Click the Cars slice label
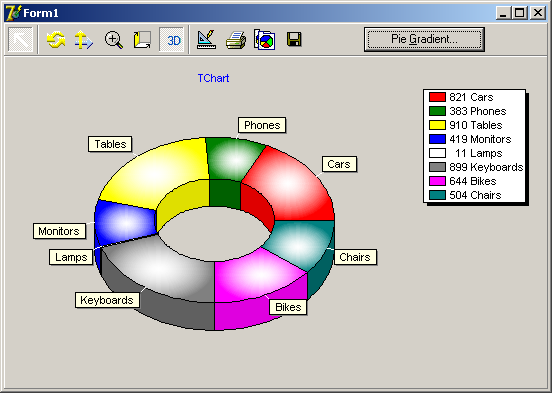The image size is (552, 393). (x=339, y=164)
